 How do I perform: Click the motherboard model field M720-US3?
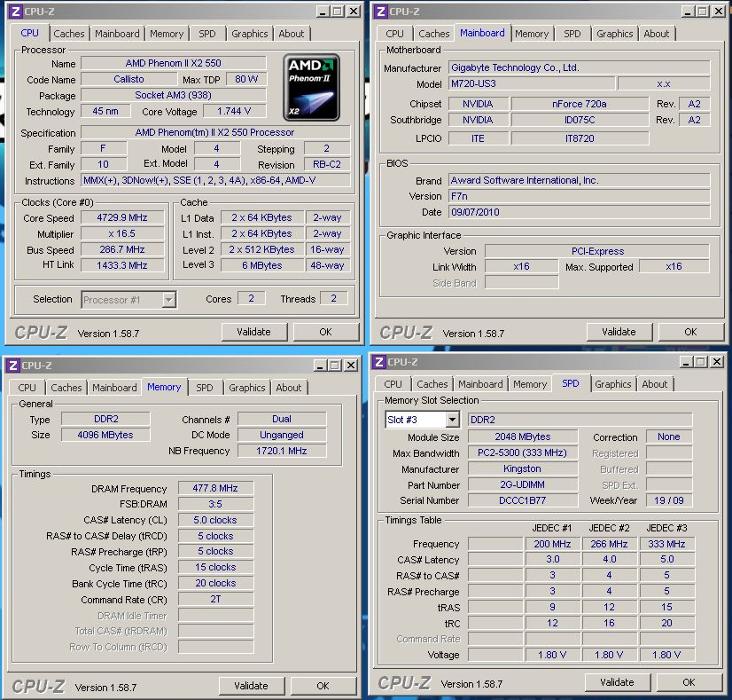click(x=531, y=84)
